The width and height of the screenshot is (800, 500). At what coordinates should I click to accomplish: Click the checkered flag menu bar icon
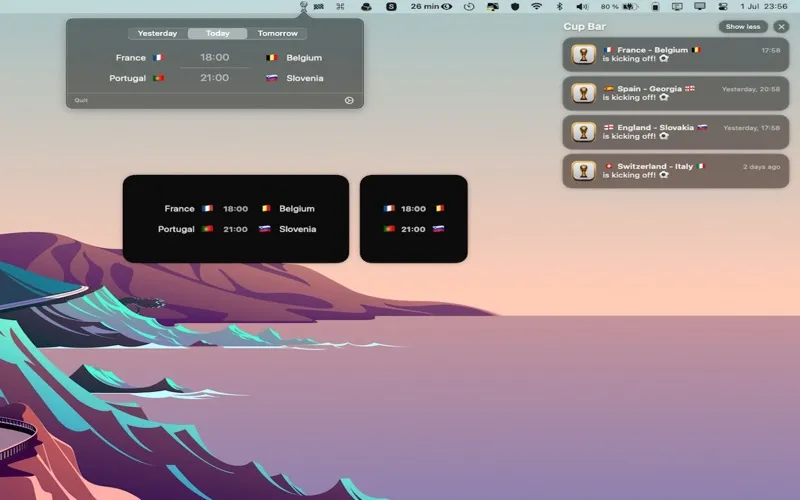click(x=319, y=7)
